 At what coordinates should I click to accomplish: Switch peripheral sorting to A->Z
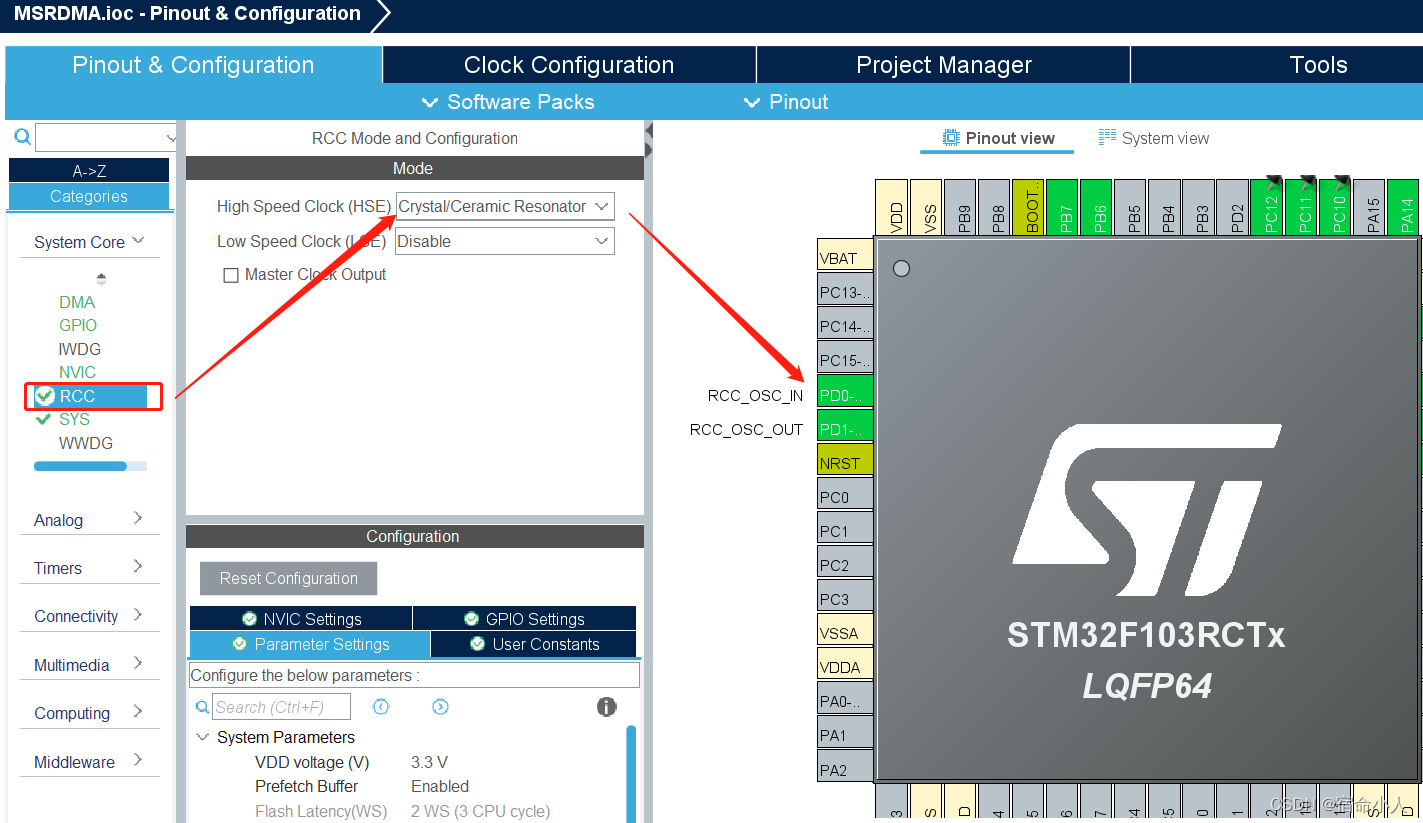click(x=89, y=169)
